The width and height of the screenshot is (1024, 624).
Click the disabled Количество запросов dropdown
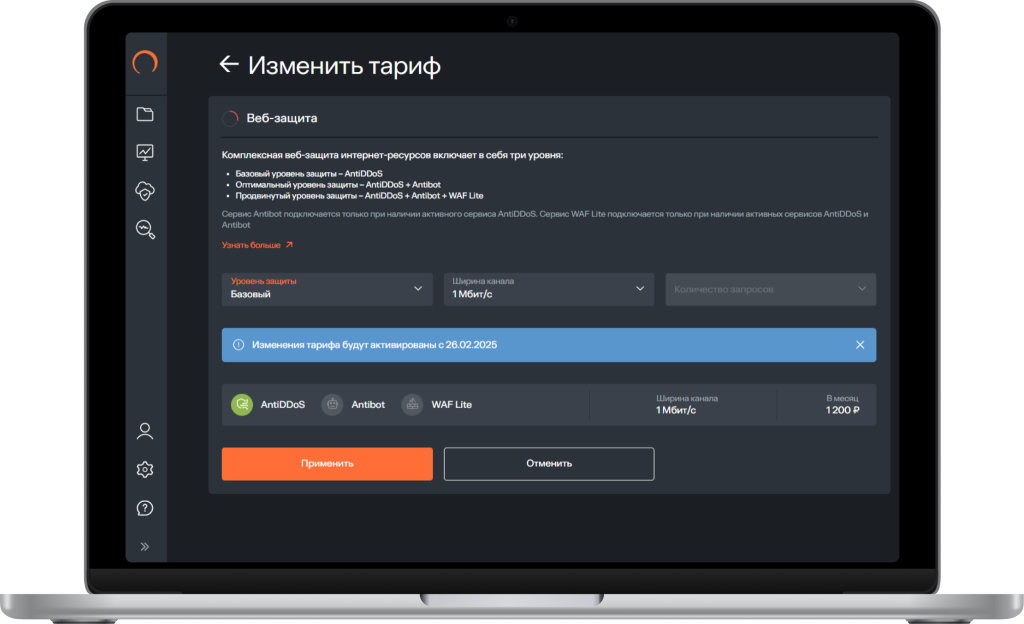(770, 289)
